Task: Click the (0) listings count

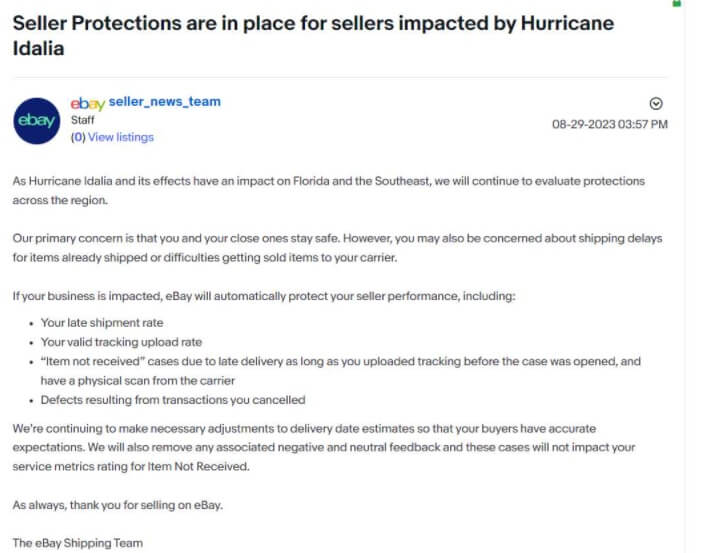Action: [78, 137]
